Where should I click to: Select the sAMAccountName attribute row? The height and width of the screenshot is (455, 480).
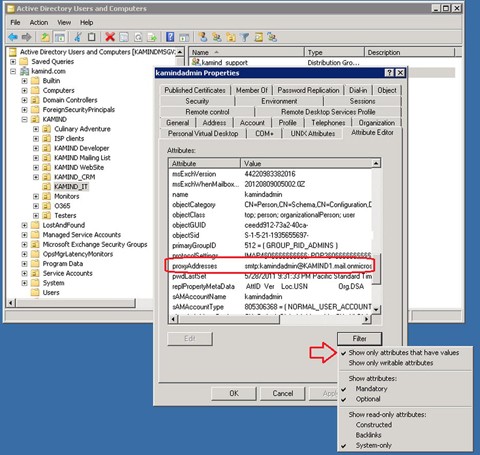[271, 297]
